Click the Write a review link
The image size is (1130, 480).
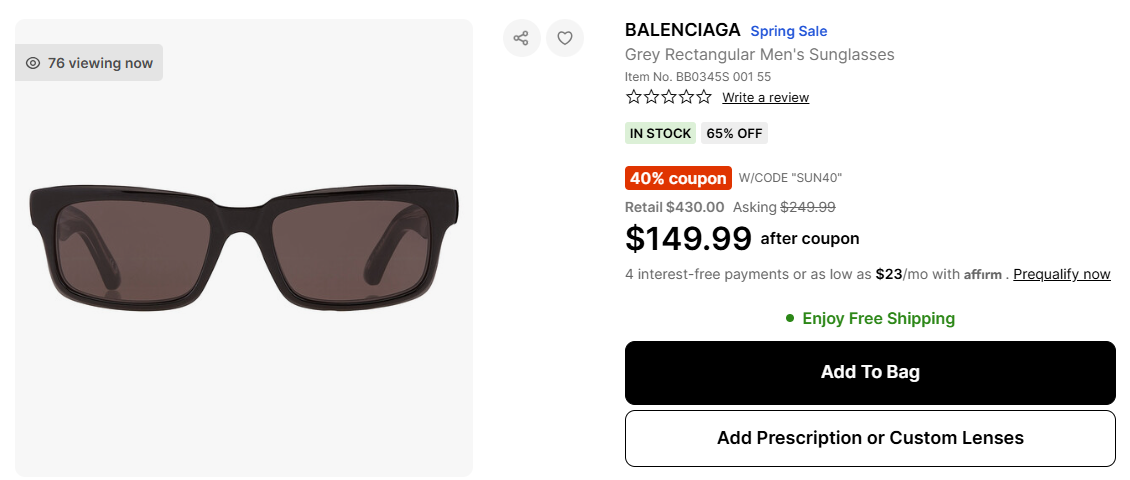coord(765,97)
